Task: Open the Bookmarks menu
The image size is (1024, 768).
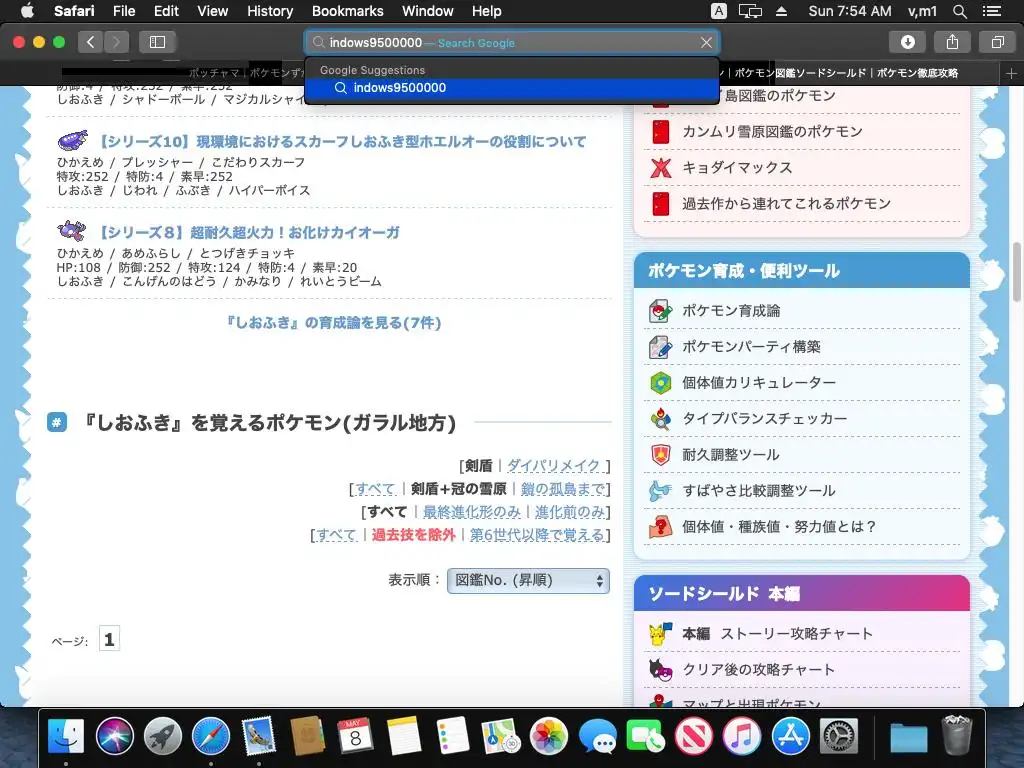Action: pos(347,11)
